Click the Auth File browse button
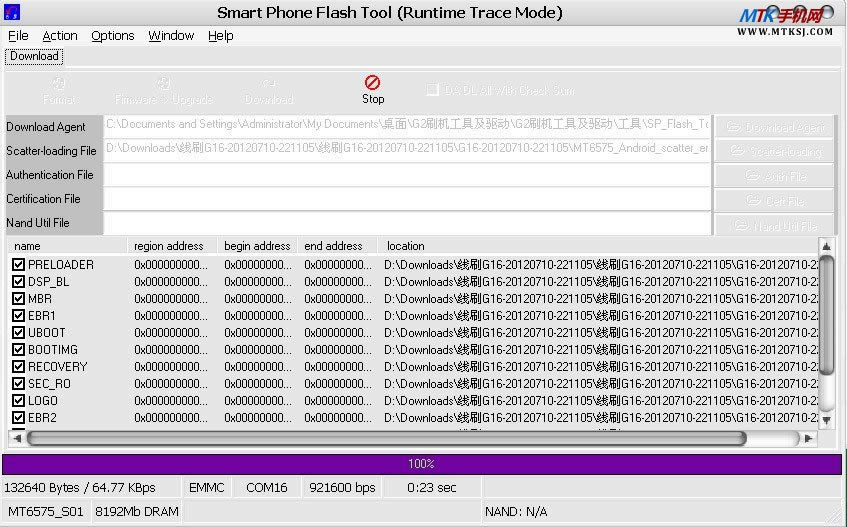 pyautogui.click(x=774, y=175)
